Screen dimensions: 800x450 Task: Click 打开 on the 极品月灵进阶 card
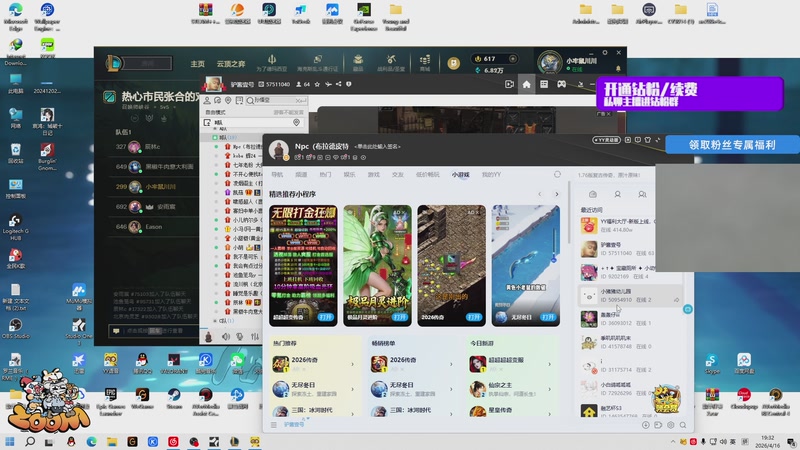point(399,317)
